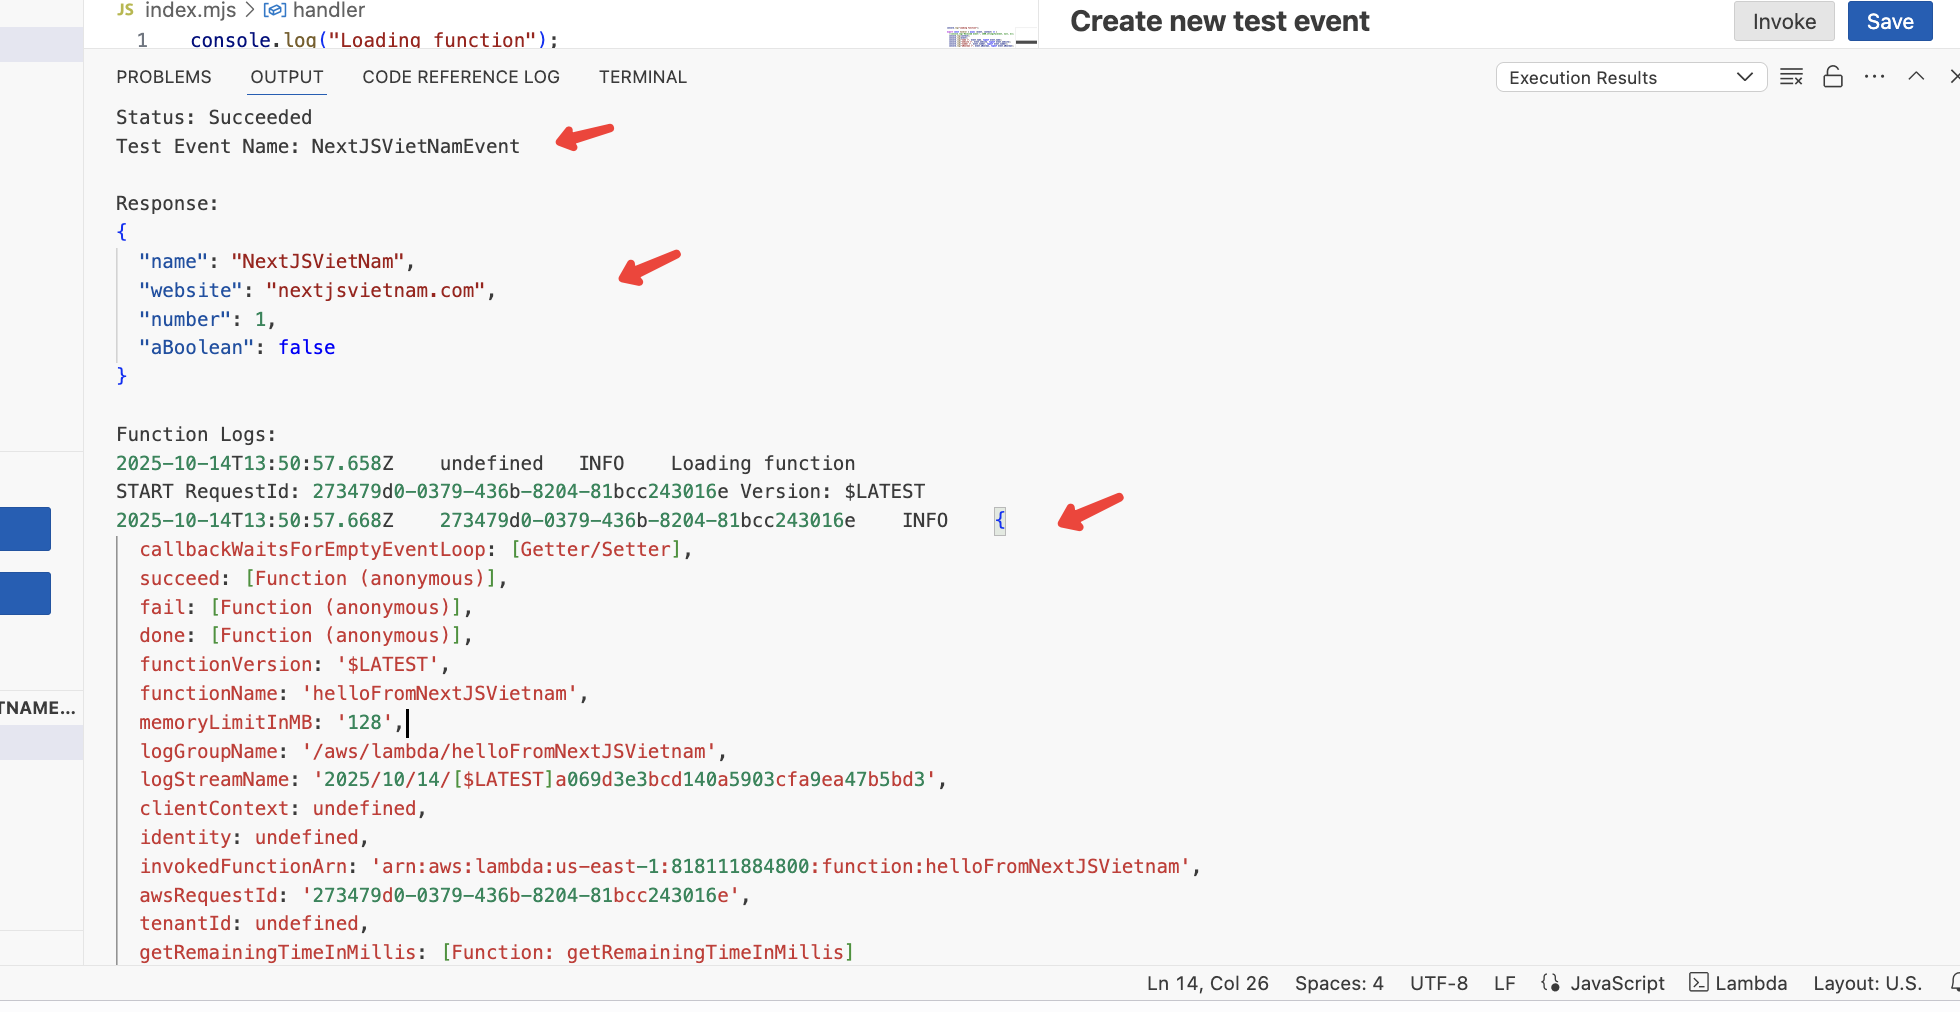Open the panel's more actions ellipsis
Screen dimensions: 1960x1012
1874,77
